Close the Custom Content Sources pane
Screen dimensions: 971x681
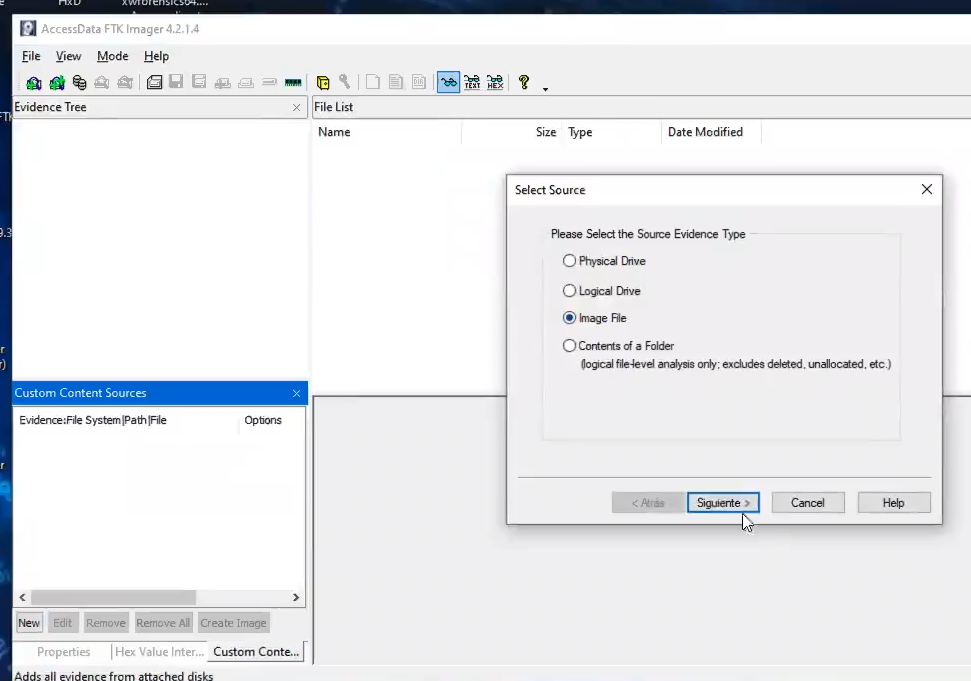[296, 393]
